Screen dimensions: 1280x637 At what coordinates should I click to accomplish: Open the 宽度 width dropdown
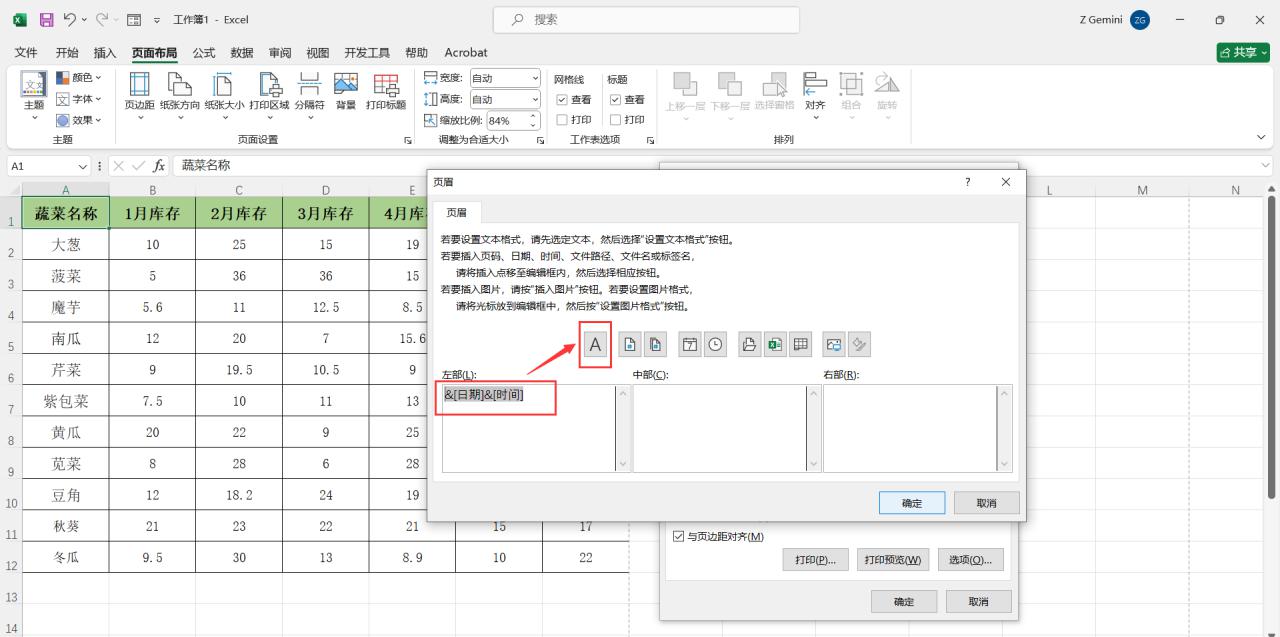[535, 78]
